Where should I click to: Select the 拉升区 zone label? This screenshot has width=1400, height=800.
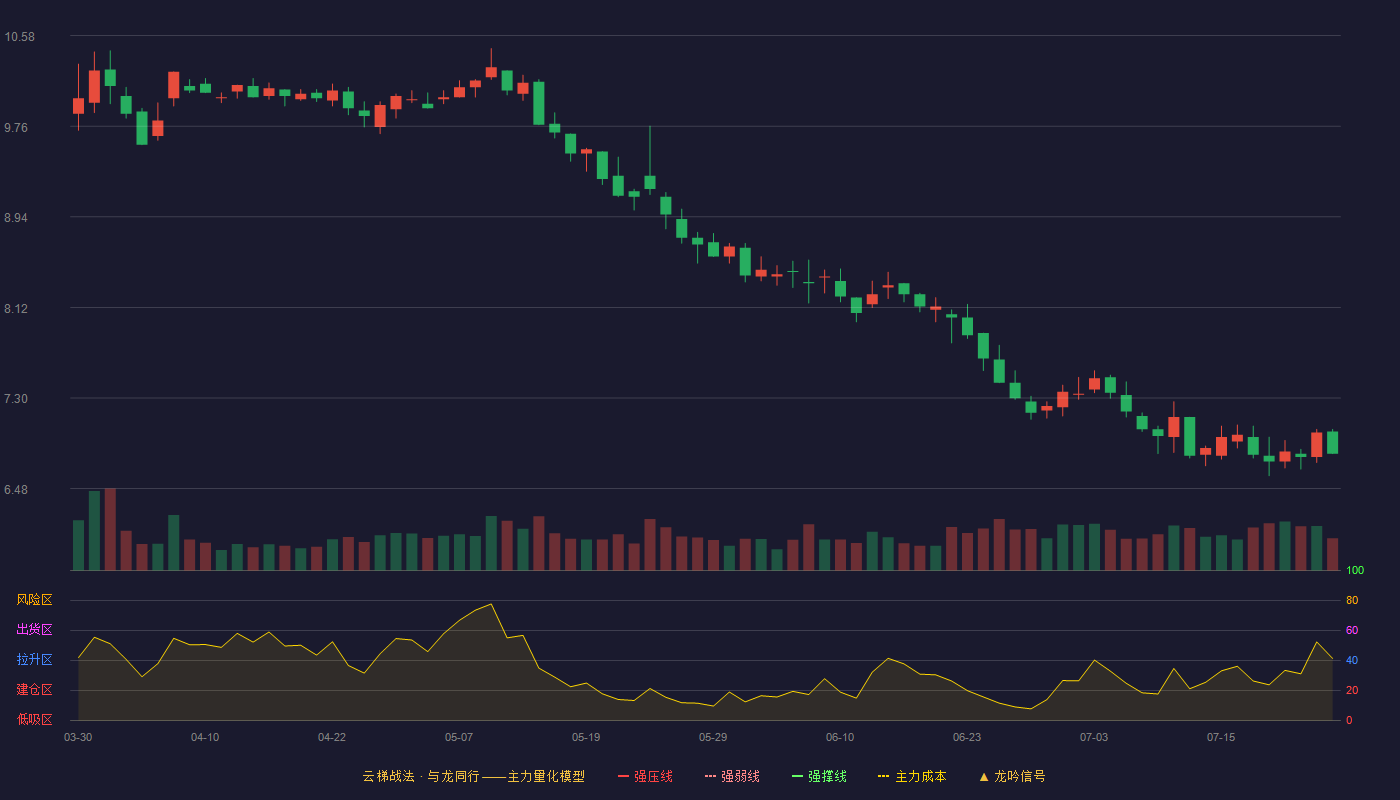pos(34,660)
